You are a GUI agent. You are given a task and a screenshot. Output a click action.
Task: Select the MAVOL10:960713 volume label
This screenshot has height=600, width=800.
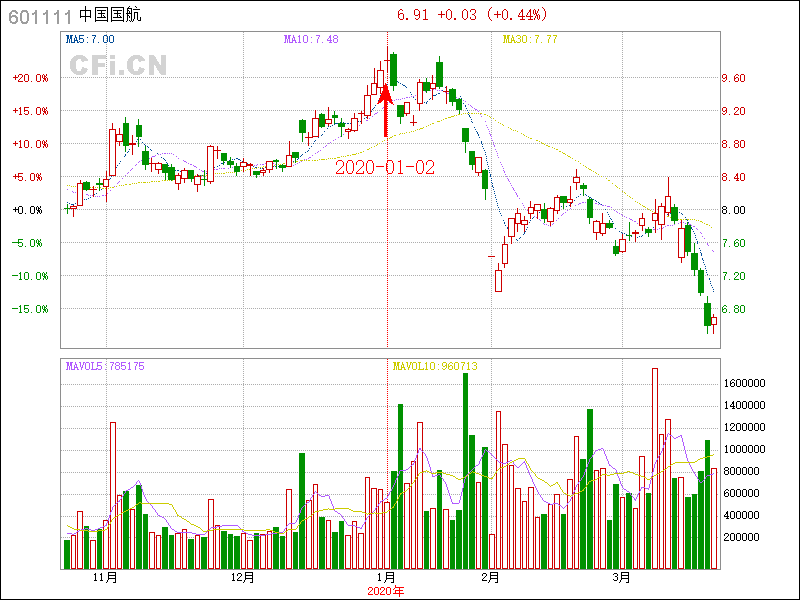435,366
